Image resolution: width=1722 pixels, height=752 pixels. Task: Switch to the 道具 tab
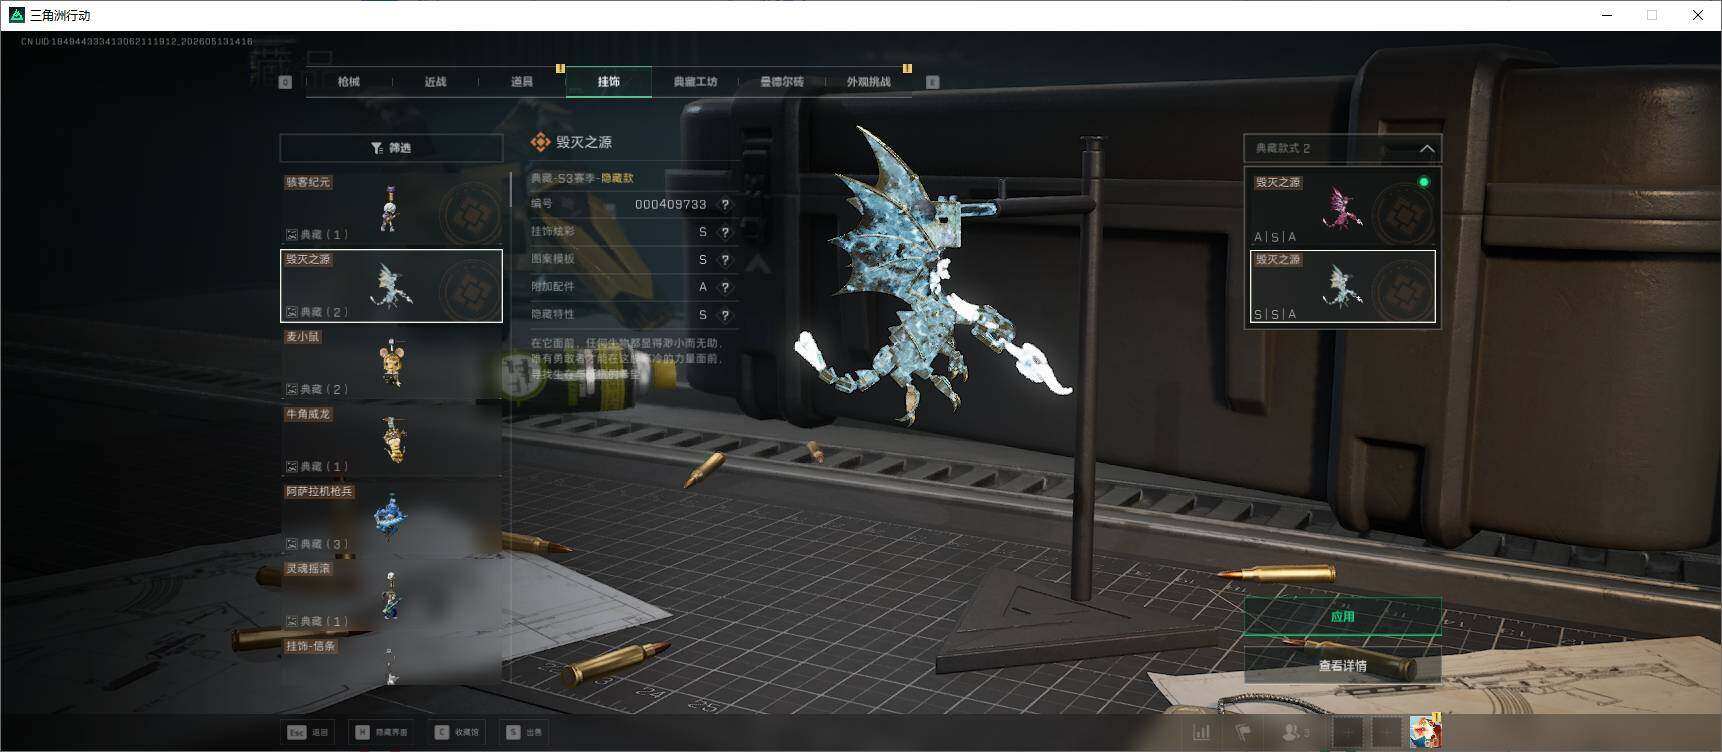[x=522, y=82]
